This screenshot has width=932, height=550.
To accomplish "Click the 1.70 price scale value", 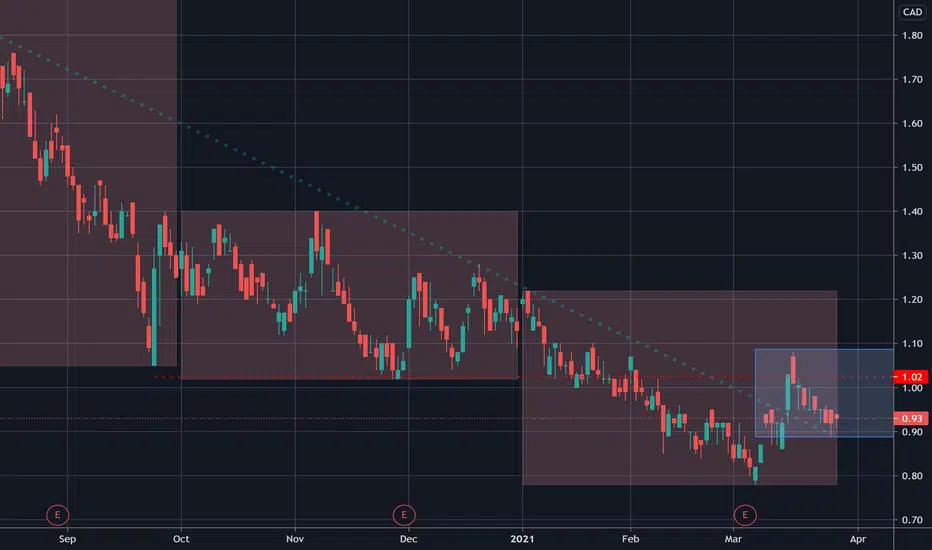I will [x=912, y=80].
